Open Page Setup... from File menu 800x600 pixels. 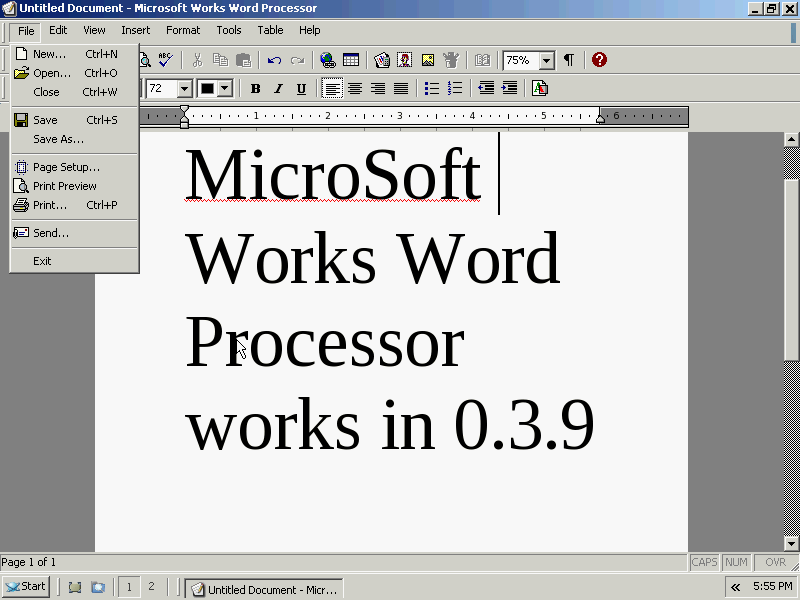pyautogui.click(x=74, y=167)
